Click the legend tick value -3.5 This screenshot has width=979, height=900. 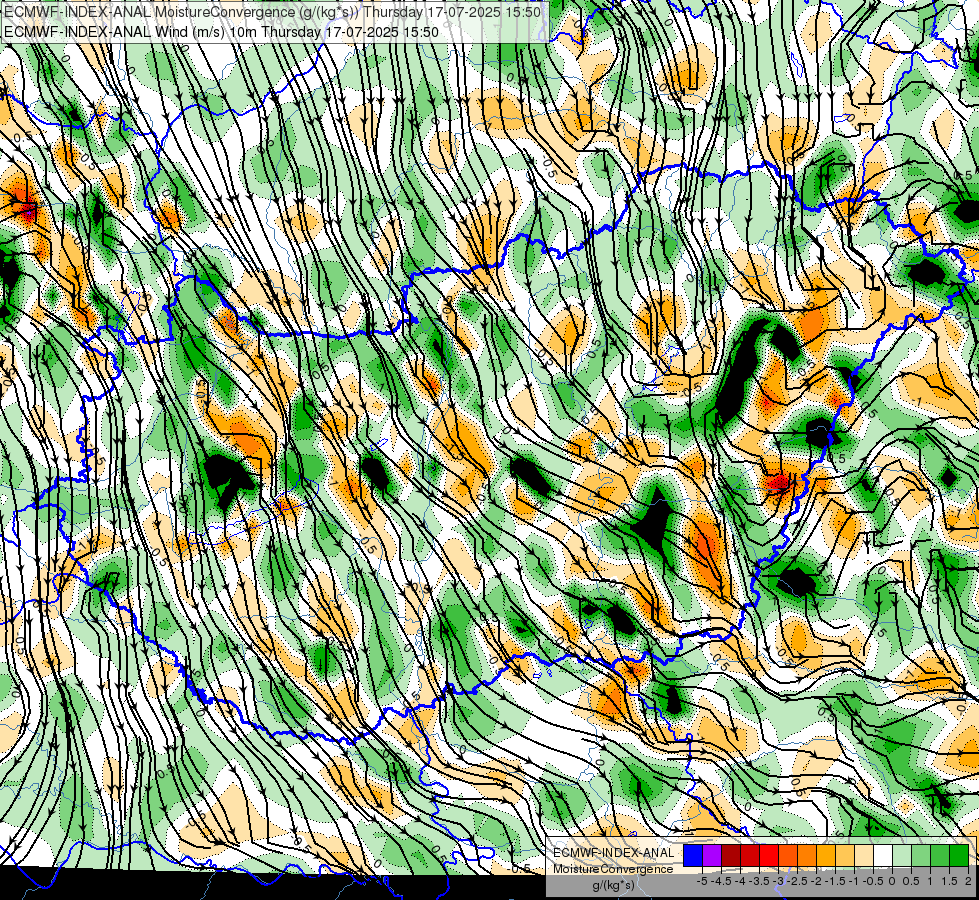[759, 881]
